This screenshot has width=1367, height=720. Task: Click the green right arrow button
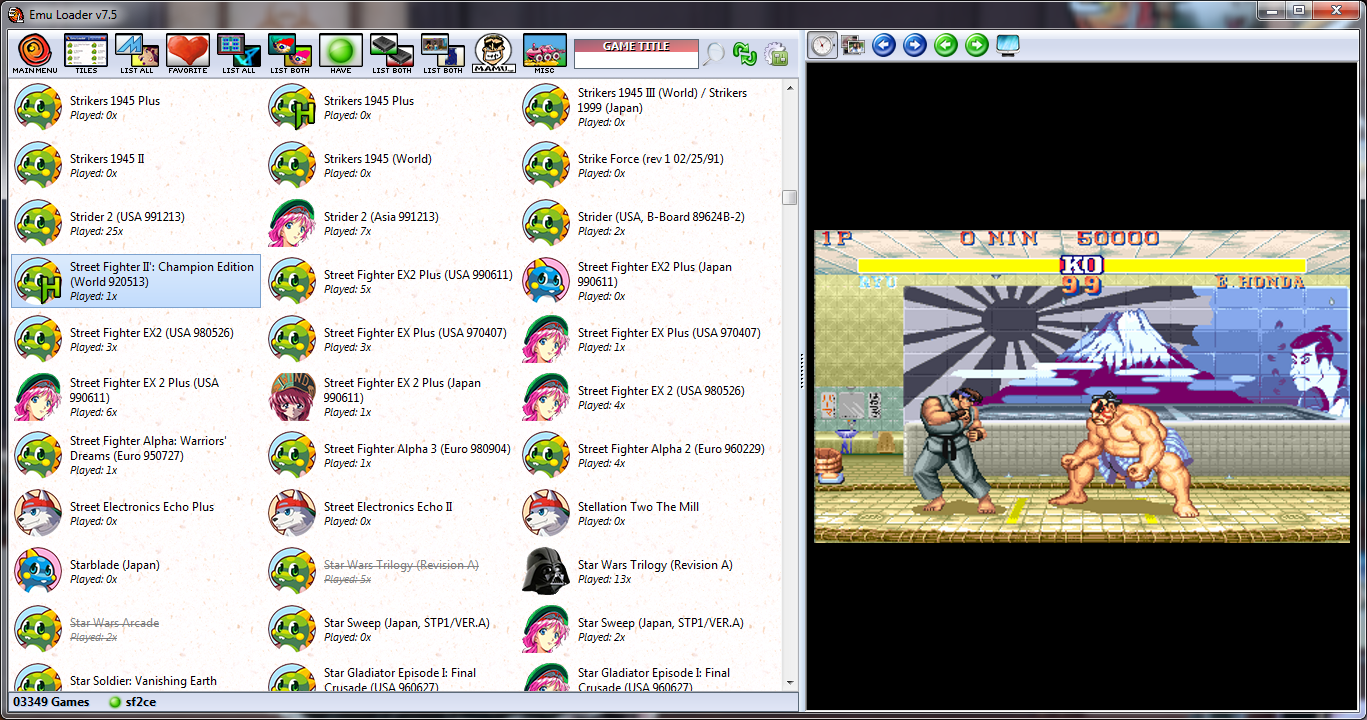click(977, 45)
